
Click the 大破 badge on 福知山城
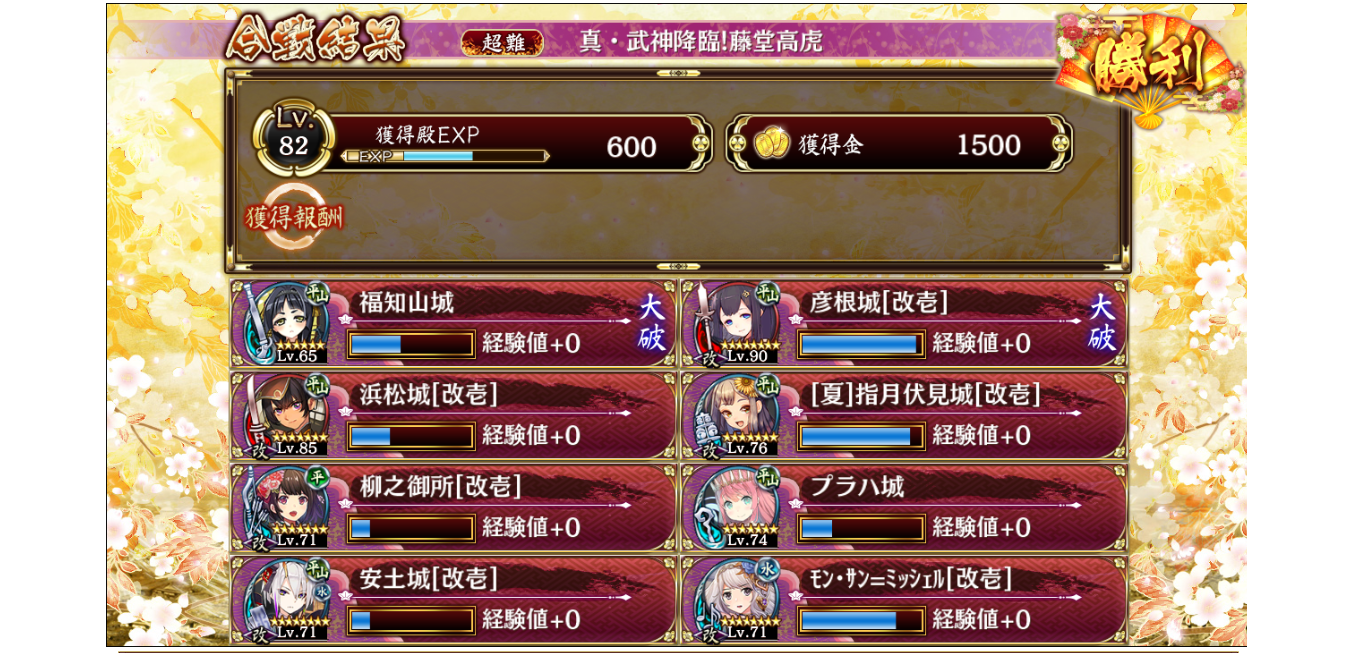(651, 322)
